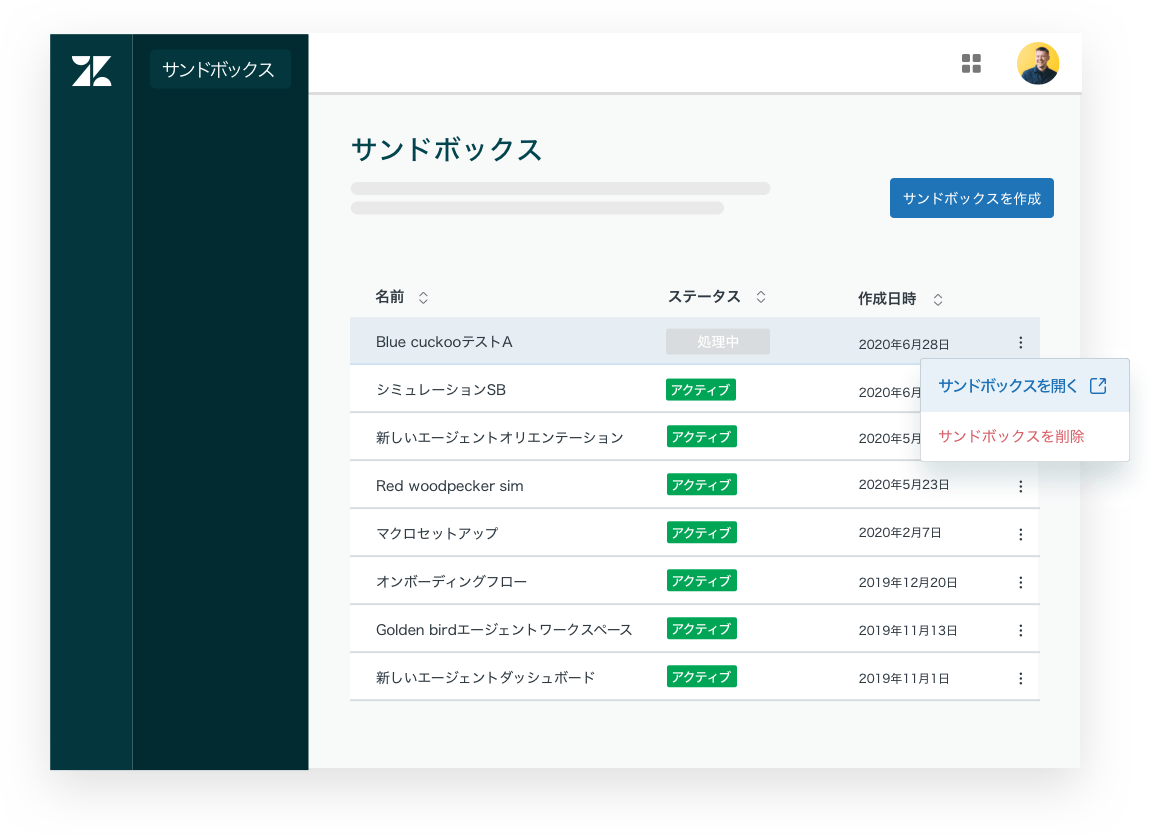The image size is (1156, 836).
Task: Open options menu for マクロセットアップ row
Action: [1020, 535]
